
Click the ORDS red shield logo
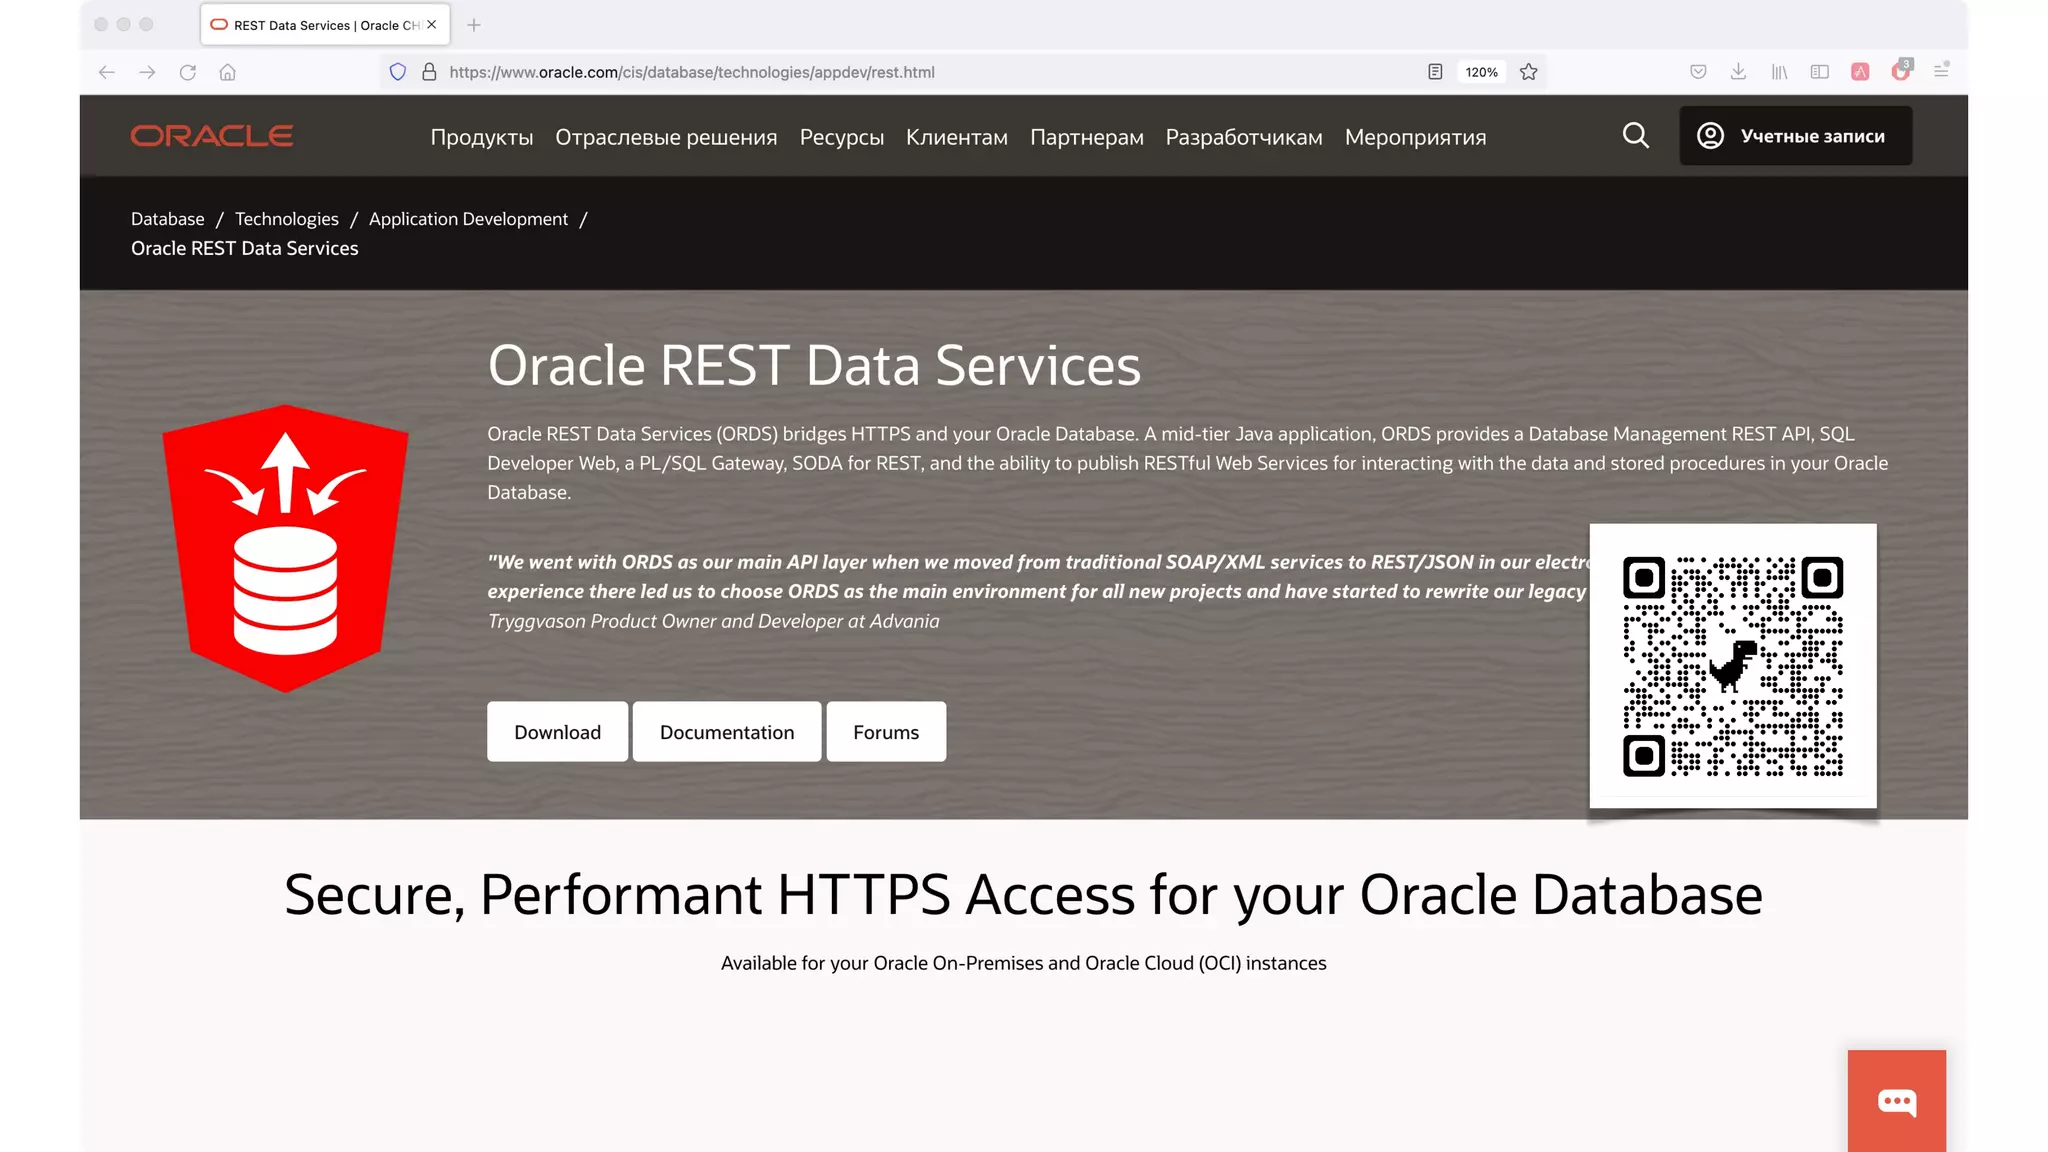[285, 548]
